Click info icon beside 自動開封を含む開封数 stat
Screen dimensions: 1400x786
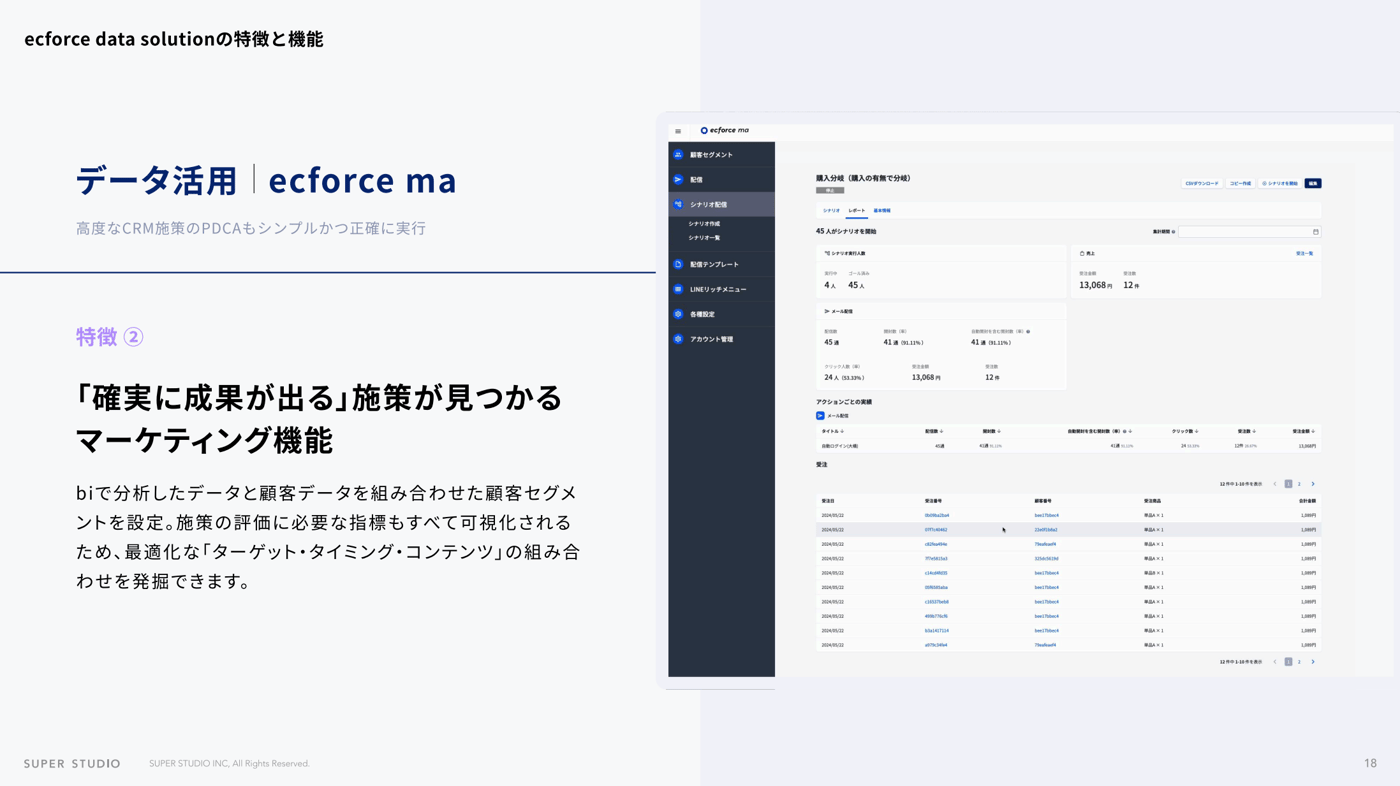coord(1028,331)
